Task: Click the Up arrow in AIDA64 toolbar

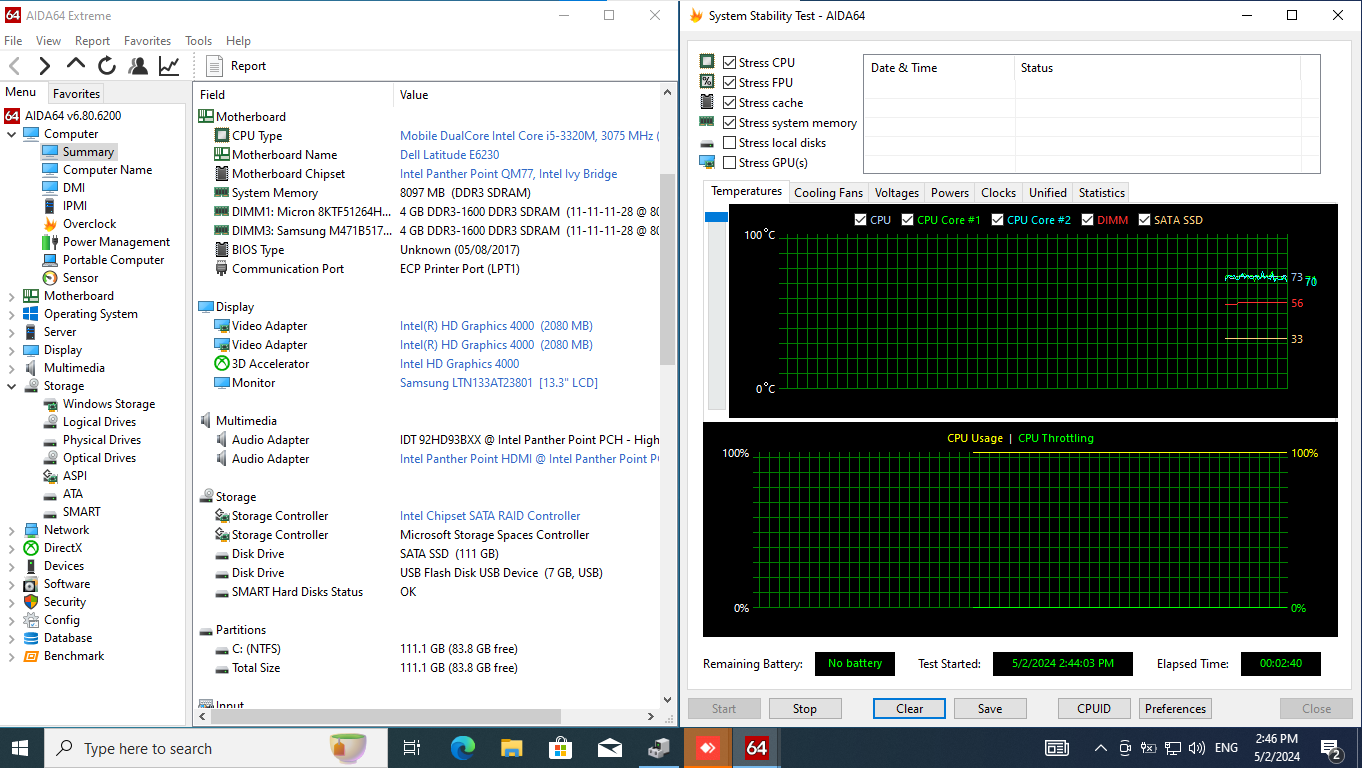Action: tap(76, 66)
